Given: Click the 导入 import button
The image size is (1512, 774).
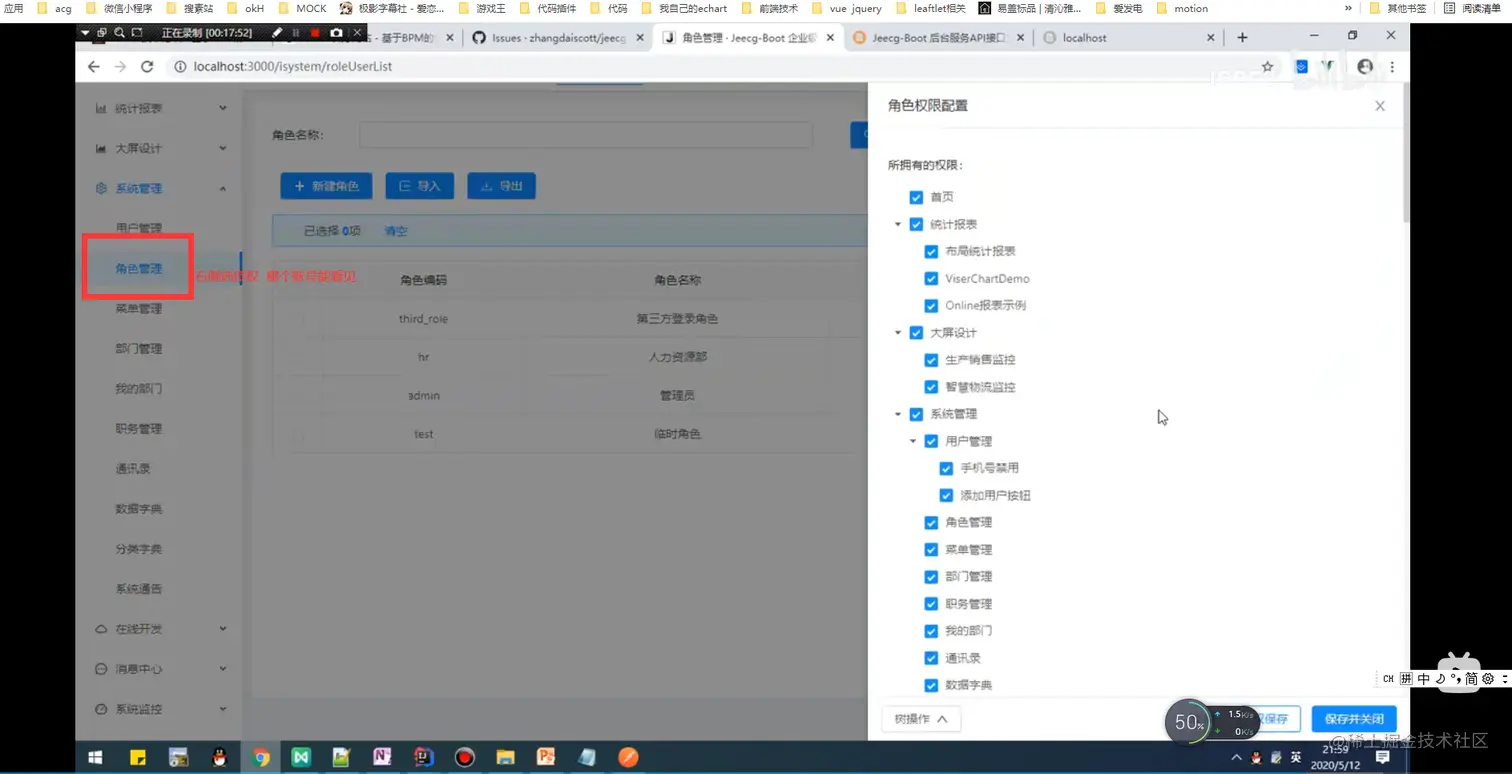Looking at the screenshot, I should point(419,185).
